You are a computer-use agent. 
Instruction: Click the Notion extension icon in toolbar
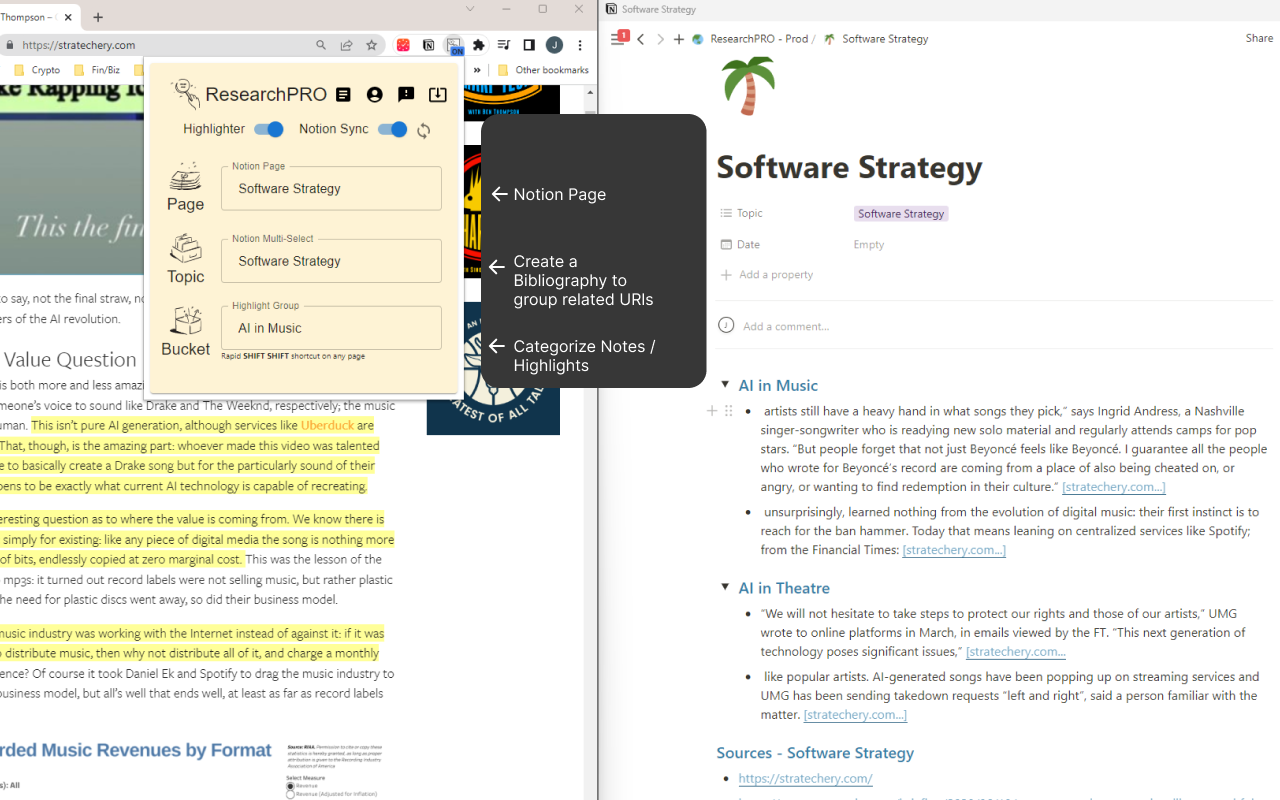[428, 45]
